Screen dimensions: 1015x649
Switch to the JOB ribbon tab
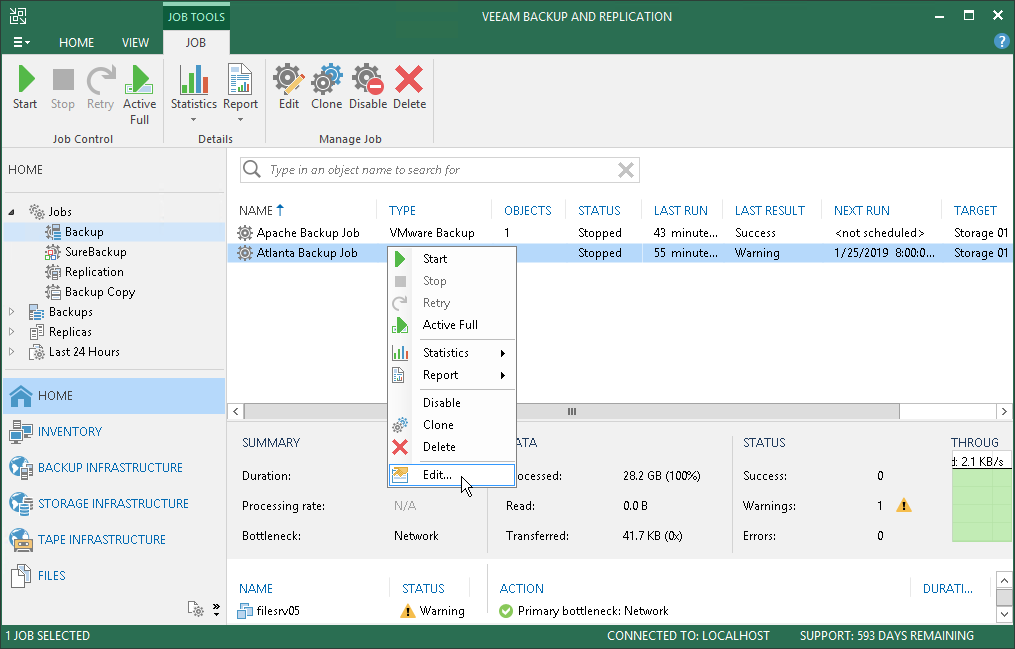click(x=195, y=42)
